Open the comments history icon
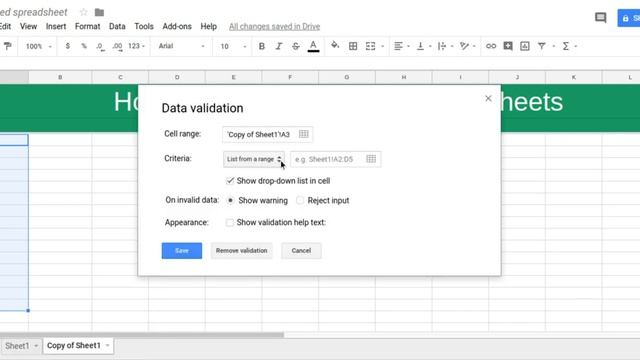 (600, 18)
